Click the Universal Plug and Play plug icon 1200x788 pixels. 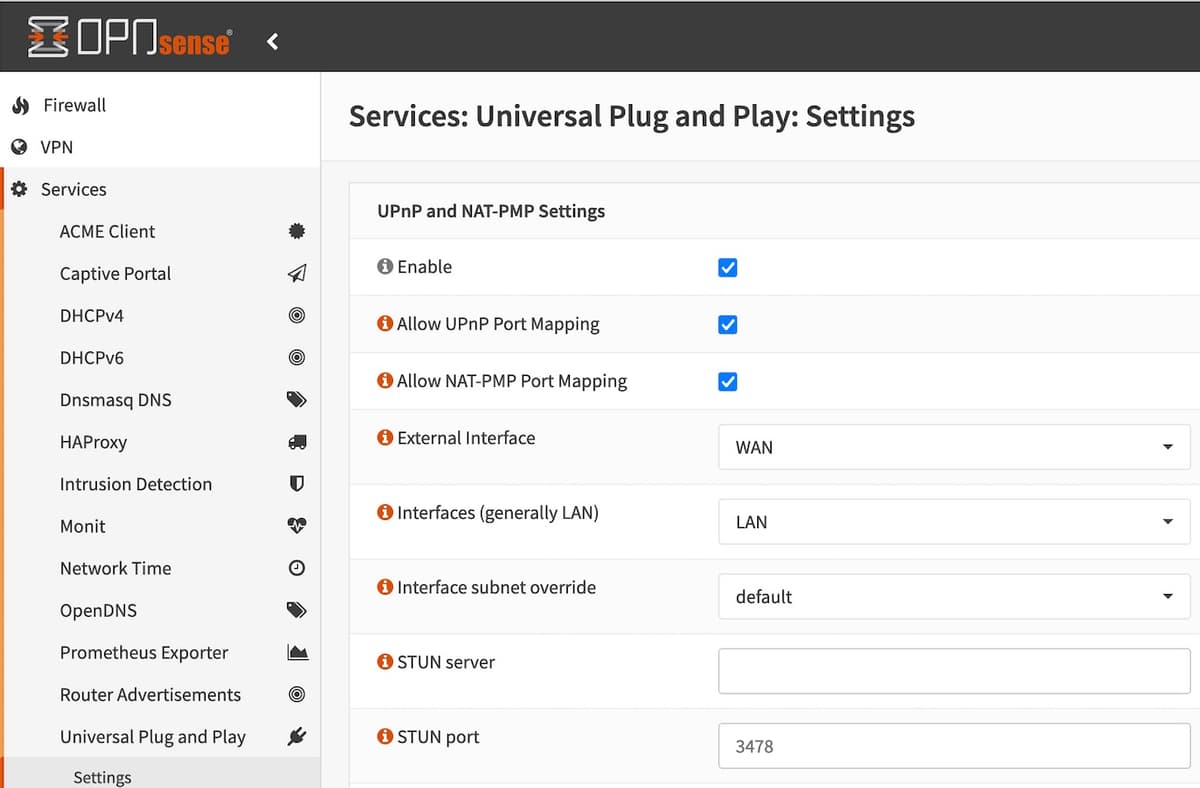[296, 735]
